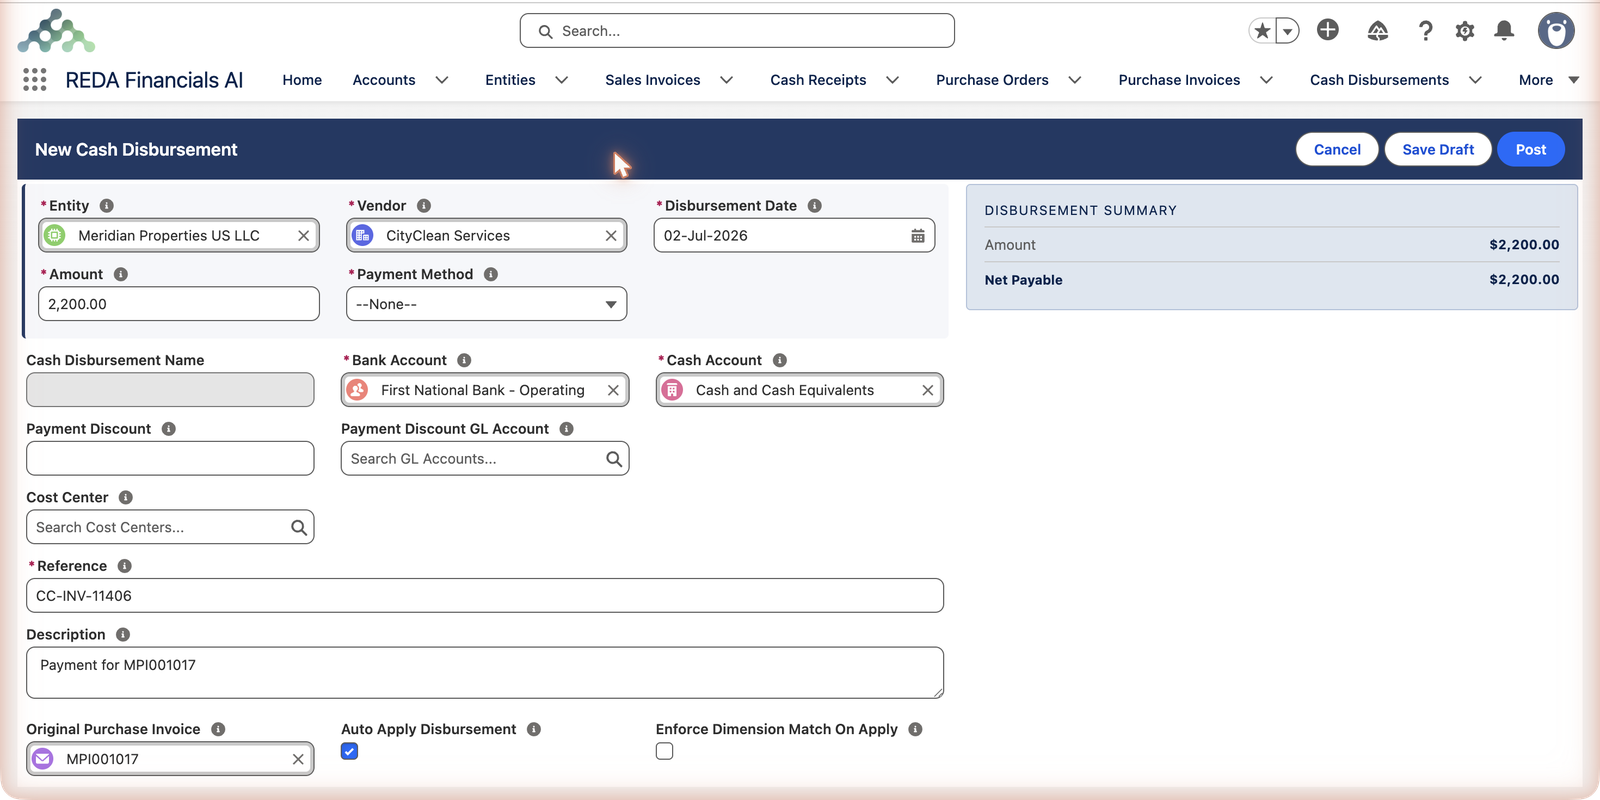Open the Purchase Invoices tab
The width and height of the screenshot is (1600, 800).
pyautogui.click(x=1179, y=80)
